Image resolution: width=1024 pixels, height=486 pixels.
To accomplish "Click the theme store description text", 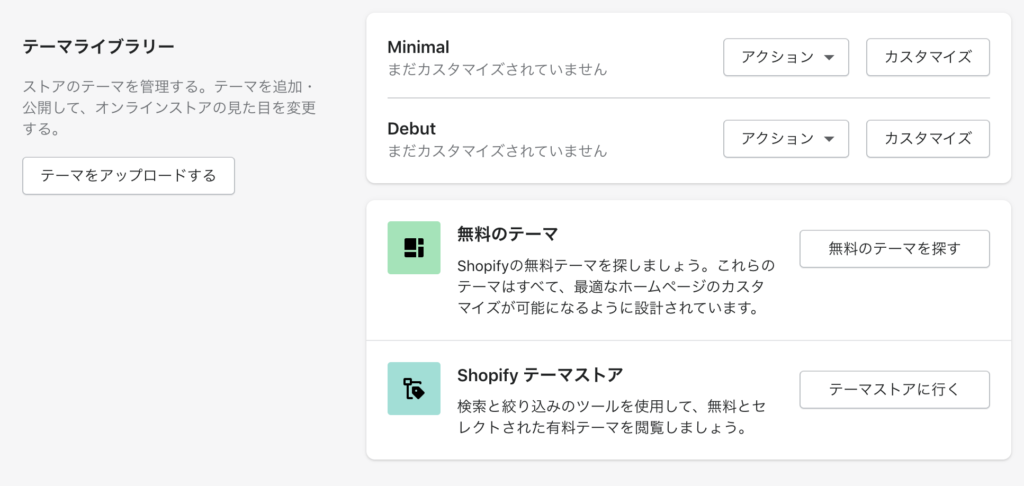I will 611,418.
